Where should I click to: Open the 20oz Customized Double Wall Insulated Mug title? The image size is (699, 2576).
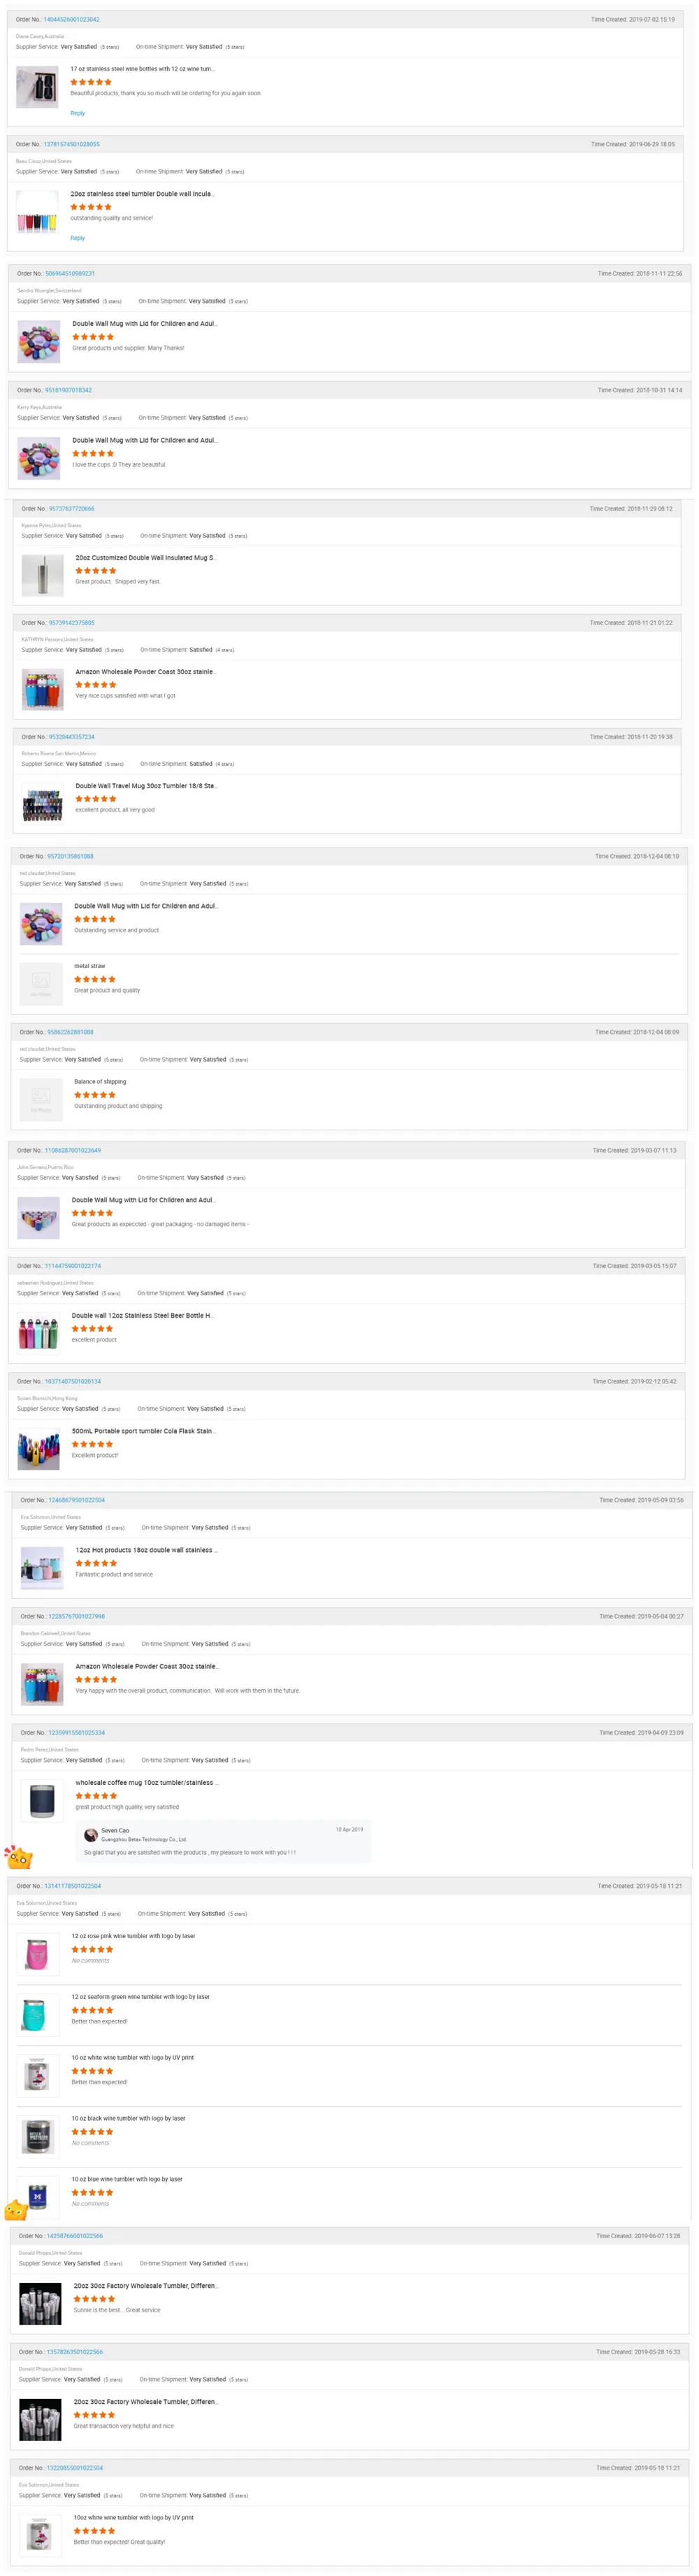145,558
